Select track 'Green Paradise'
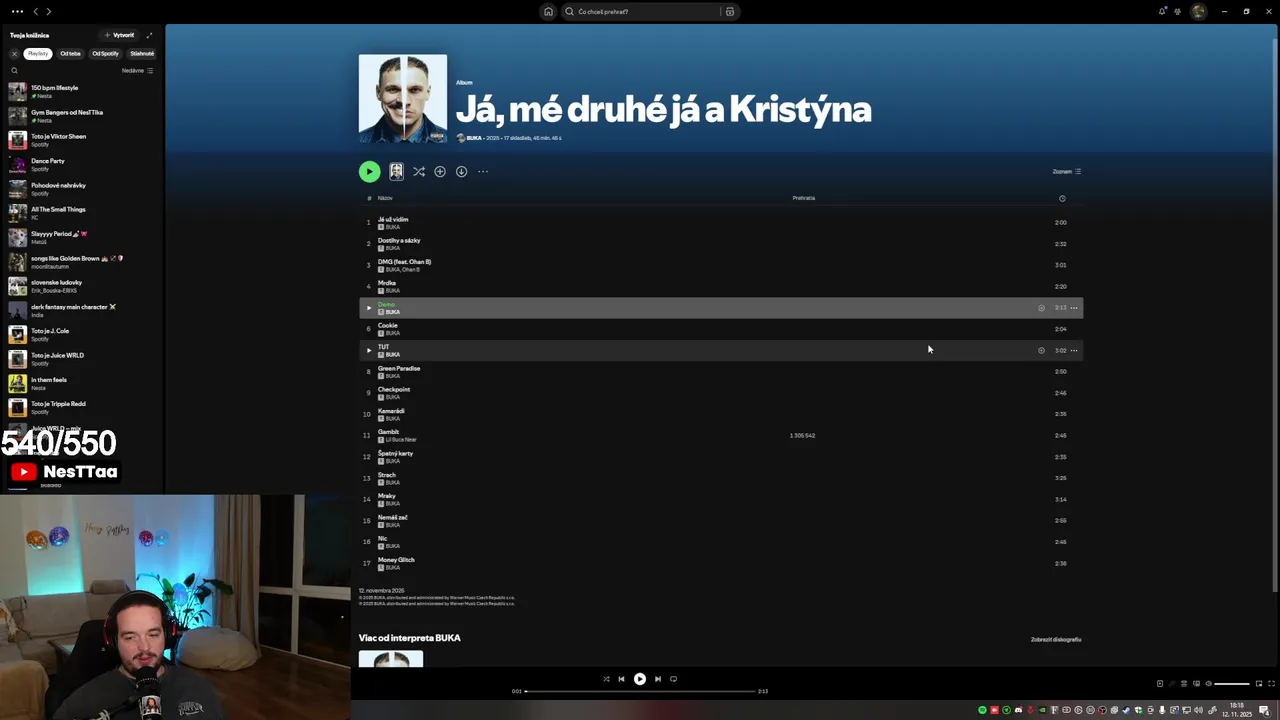Viewport: 1280px width, 720px height. [x=721, y=372]
